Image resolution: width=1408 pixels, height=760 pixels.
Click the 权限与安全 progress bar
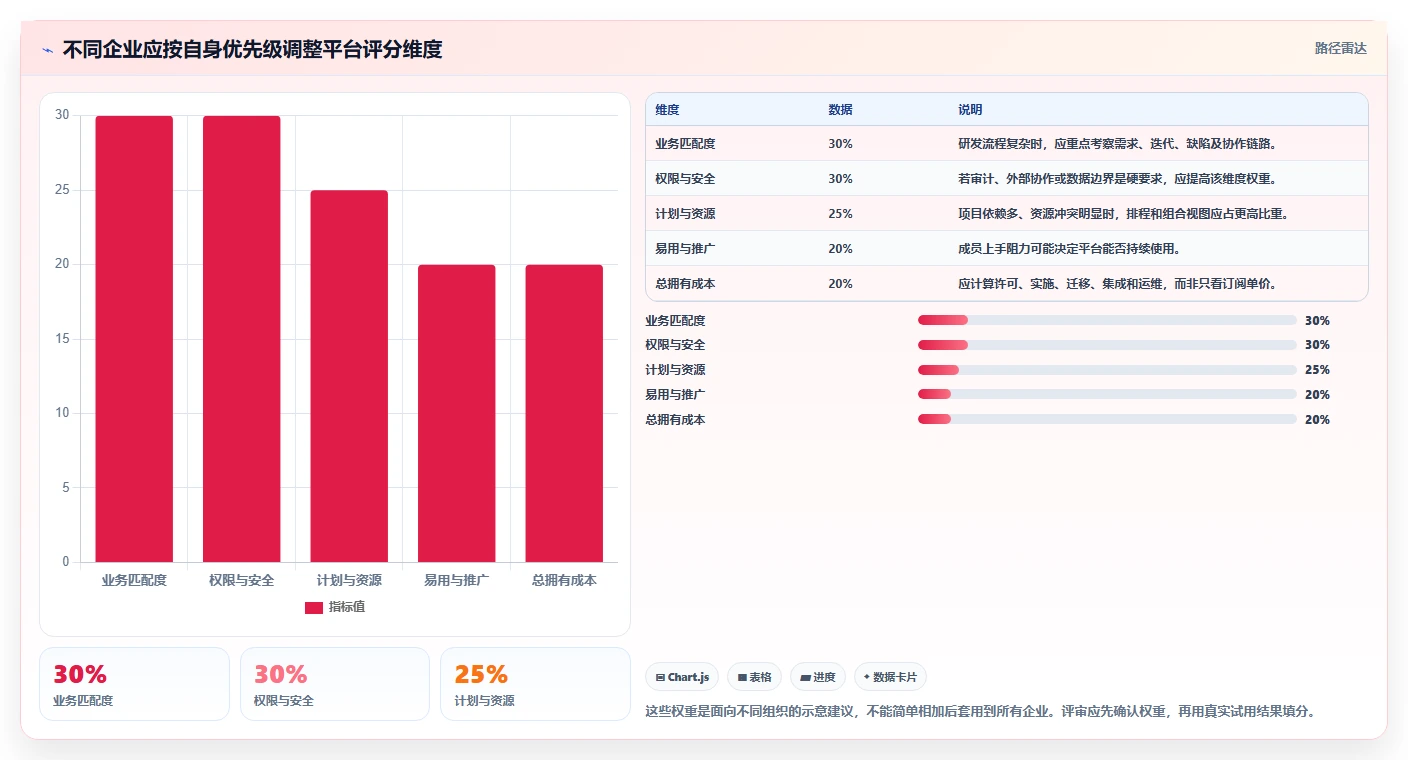(1107, 345)
